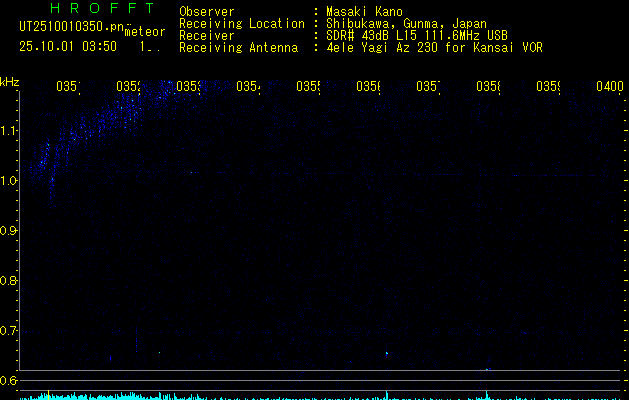Screen dimensions: 629x400
Task: Click the 1.0 kHz frequency label
Action: (9, 181)
